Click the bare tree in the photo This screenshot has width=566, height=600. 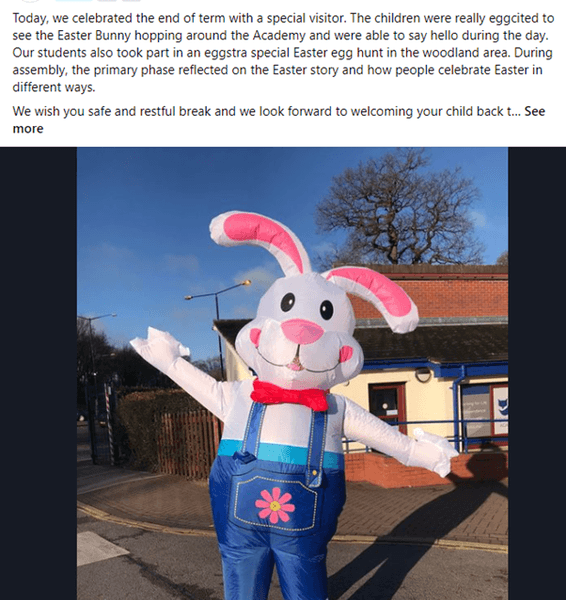click(398, 210)
